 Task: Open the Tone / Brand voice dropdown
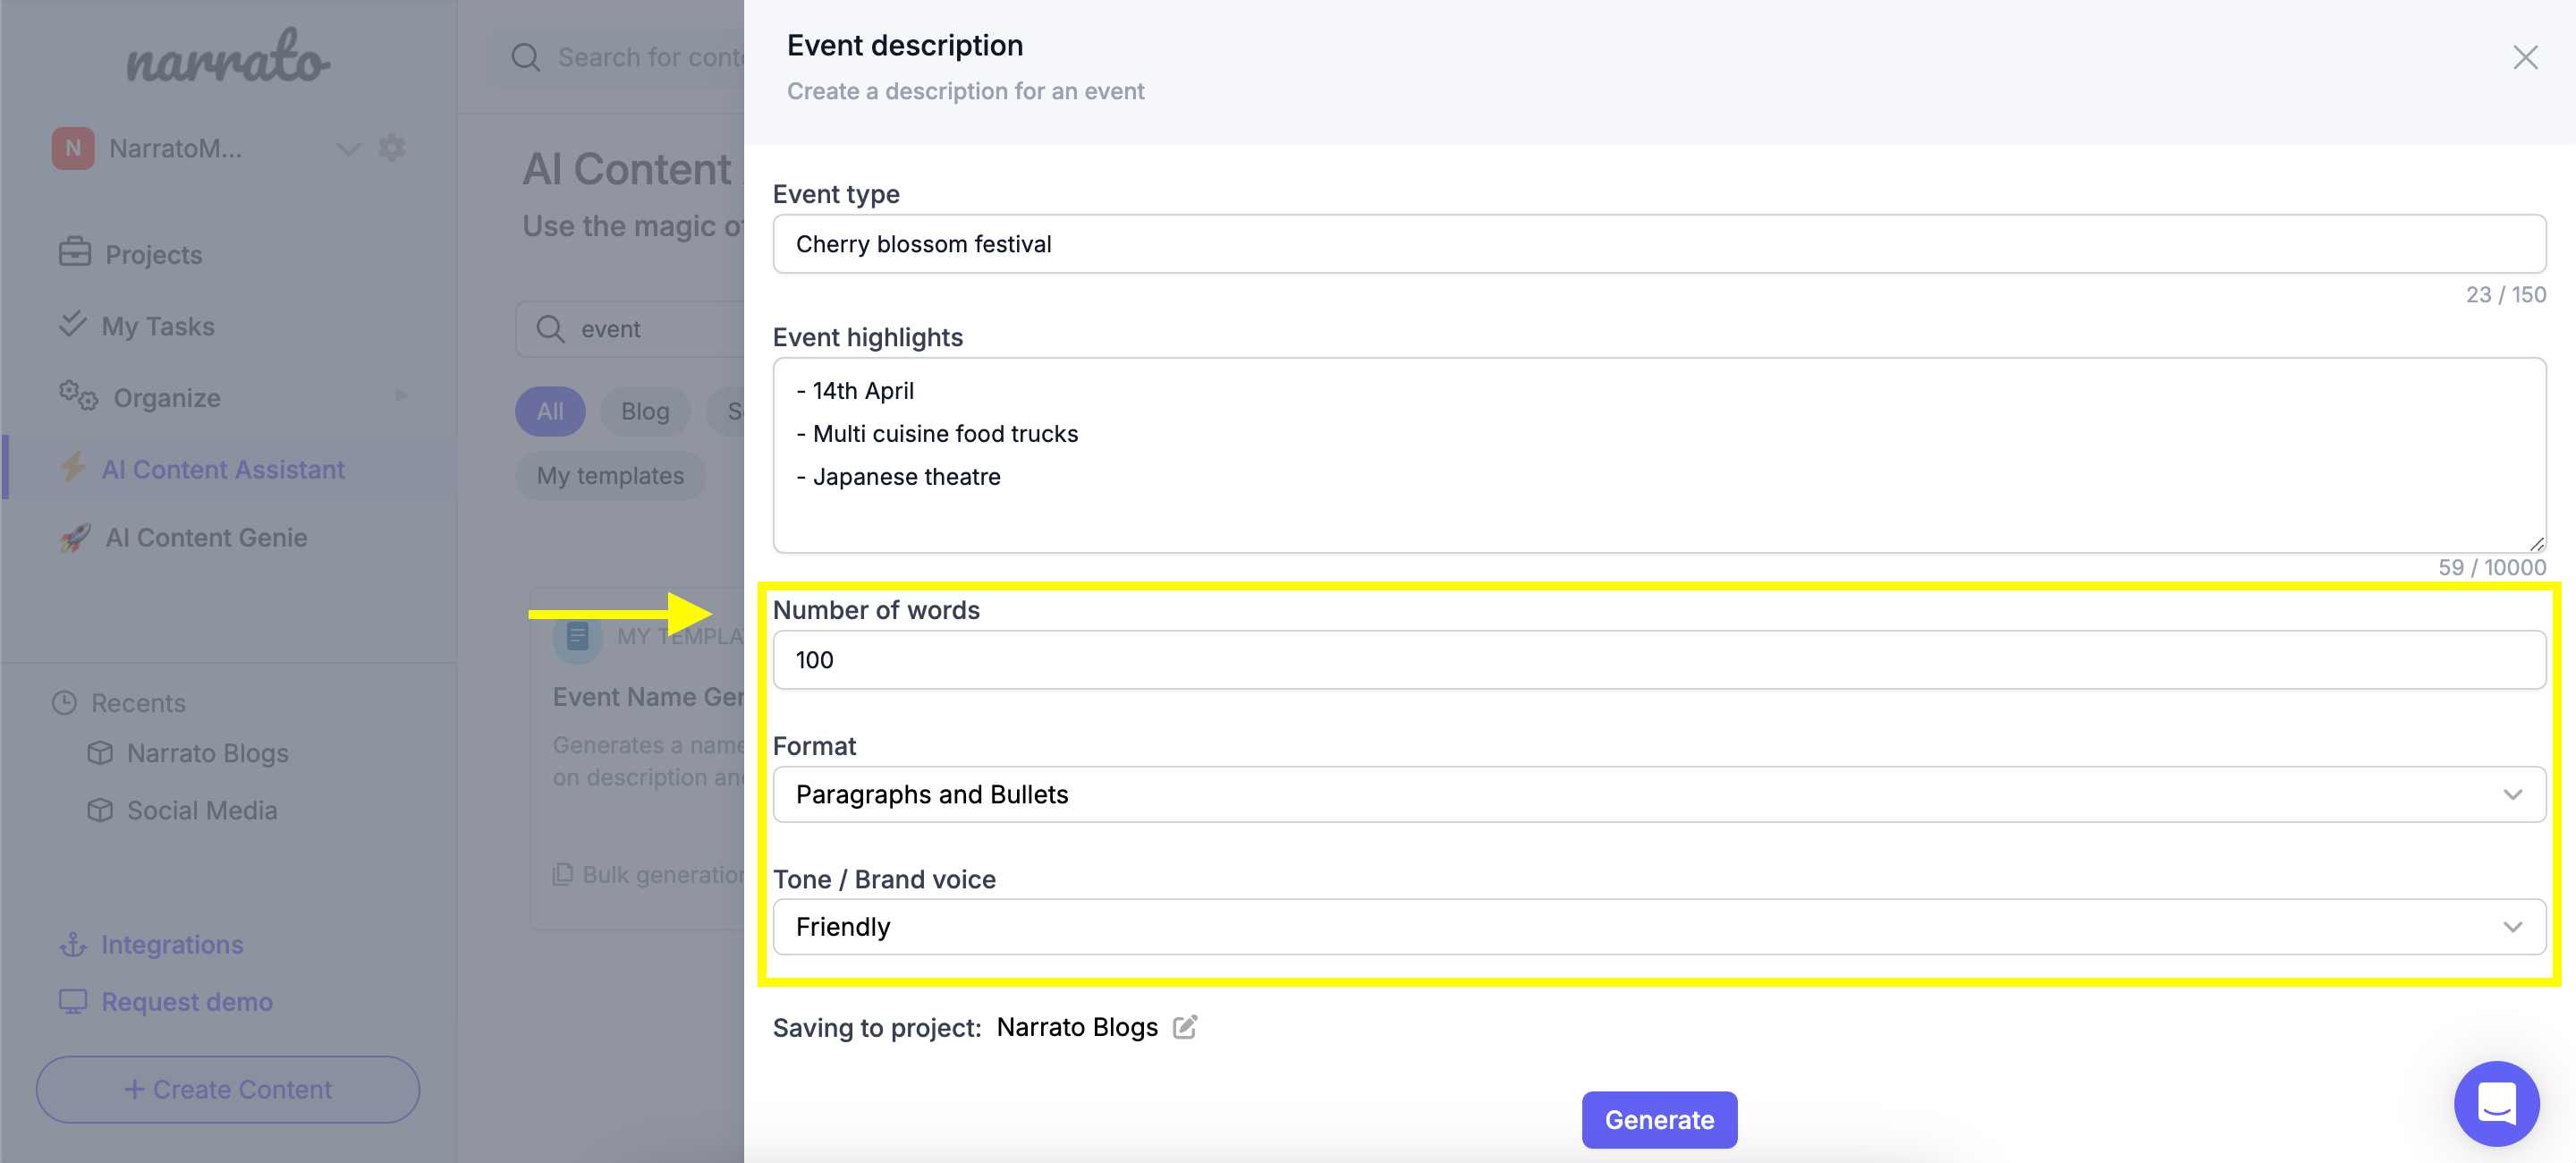(x=1659, y=927)
